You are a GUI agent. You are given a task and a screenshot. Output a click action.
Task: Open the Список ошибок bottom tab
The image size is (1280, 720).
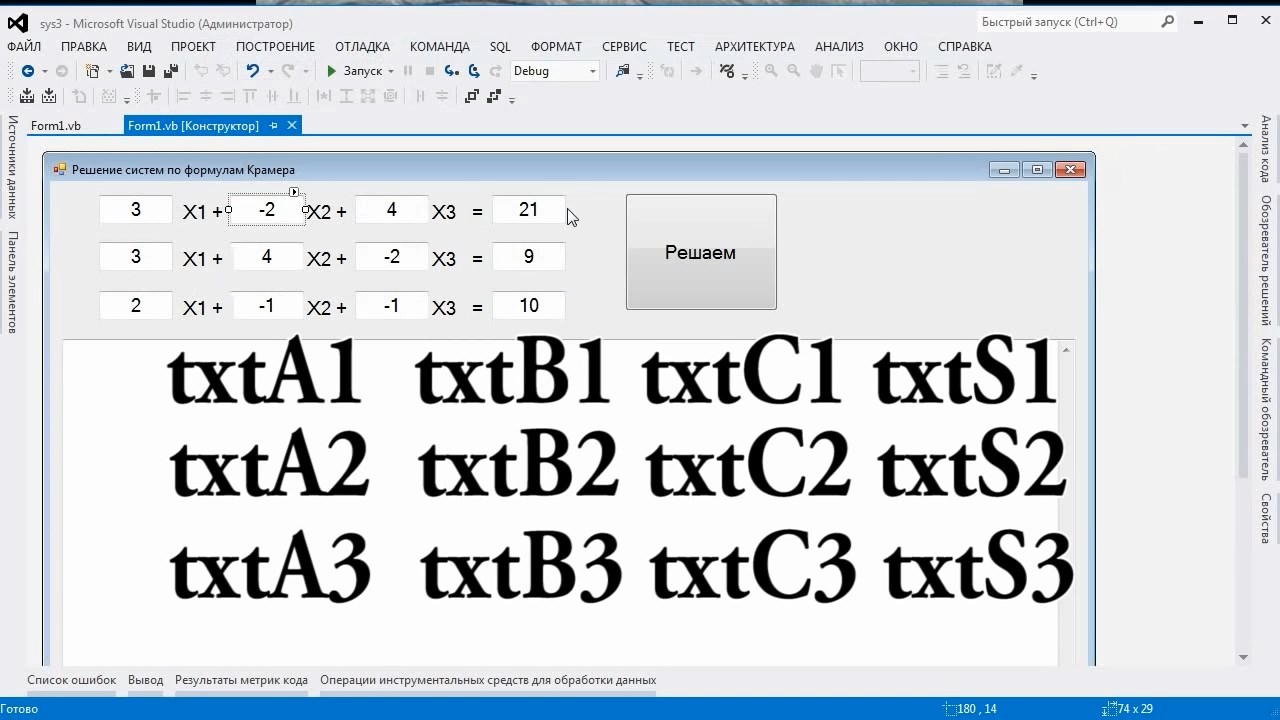[x=71, y=680]
